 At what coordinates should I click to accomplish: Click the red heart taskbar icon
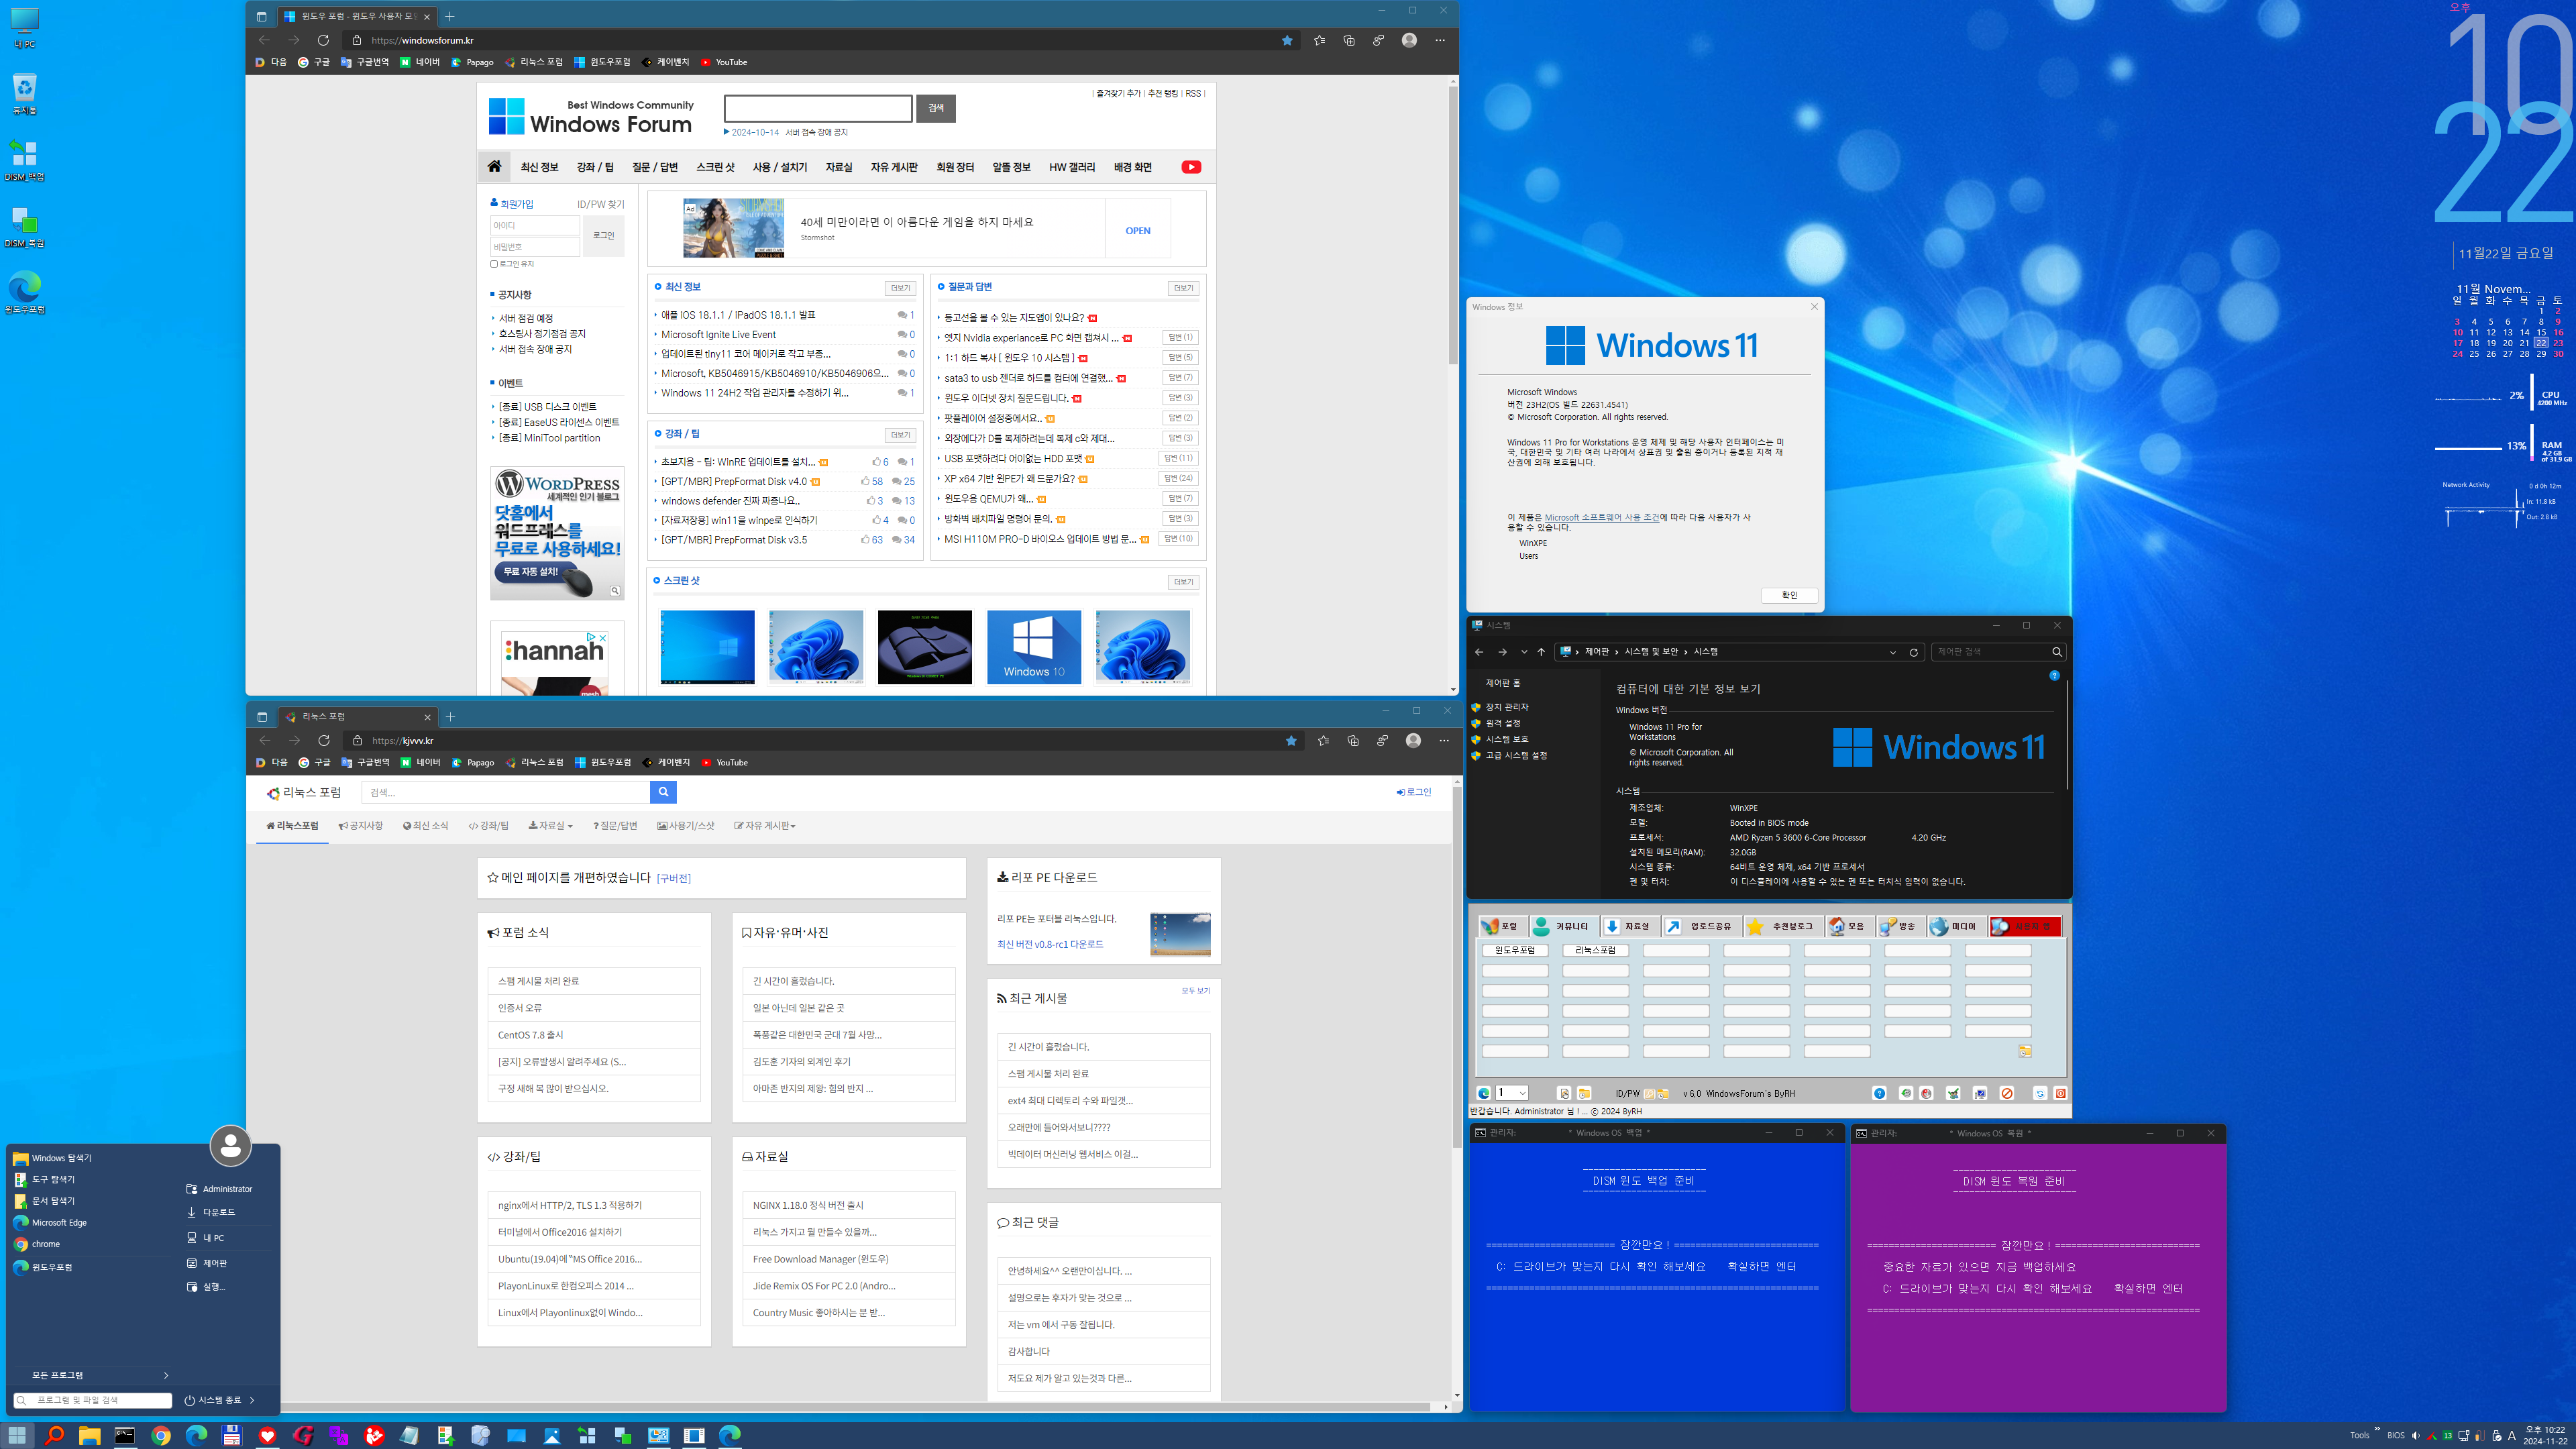[267, 1435]
